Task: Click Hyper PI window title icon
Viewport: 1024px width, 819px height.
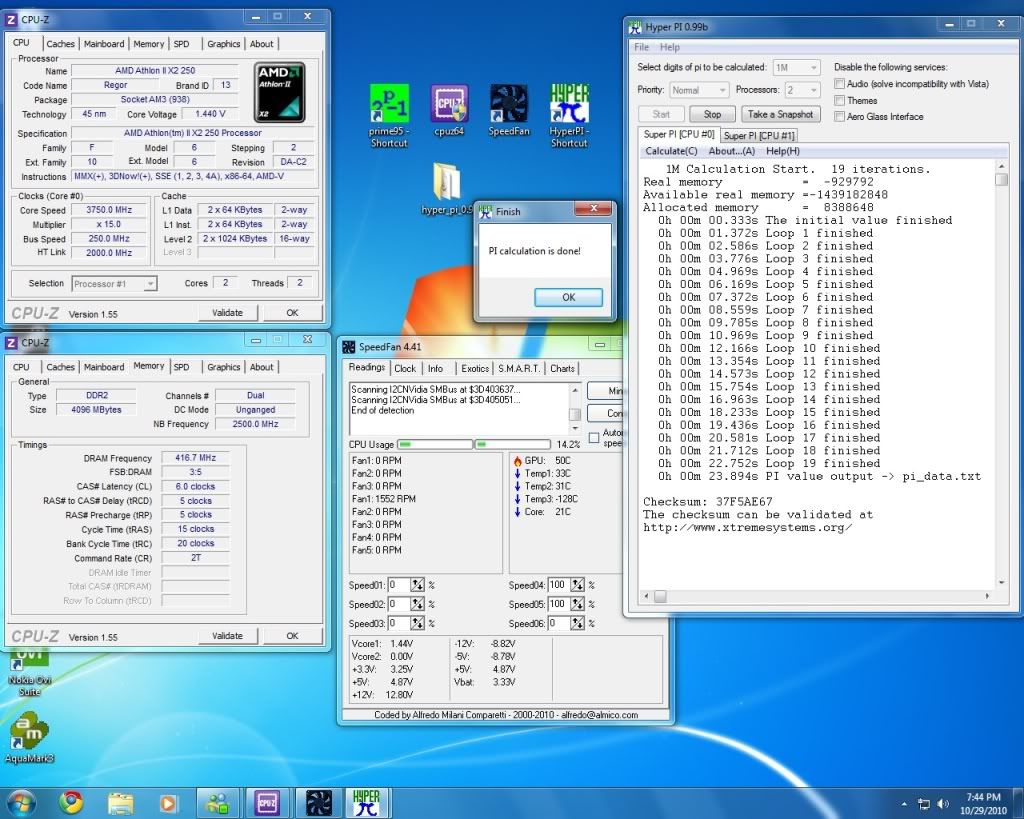Action: 635,27
